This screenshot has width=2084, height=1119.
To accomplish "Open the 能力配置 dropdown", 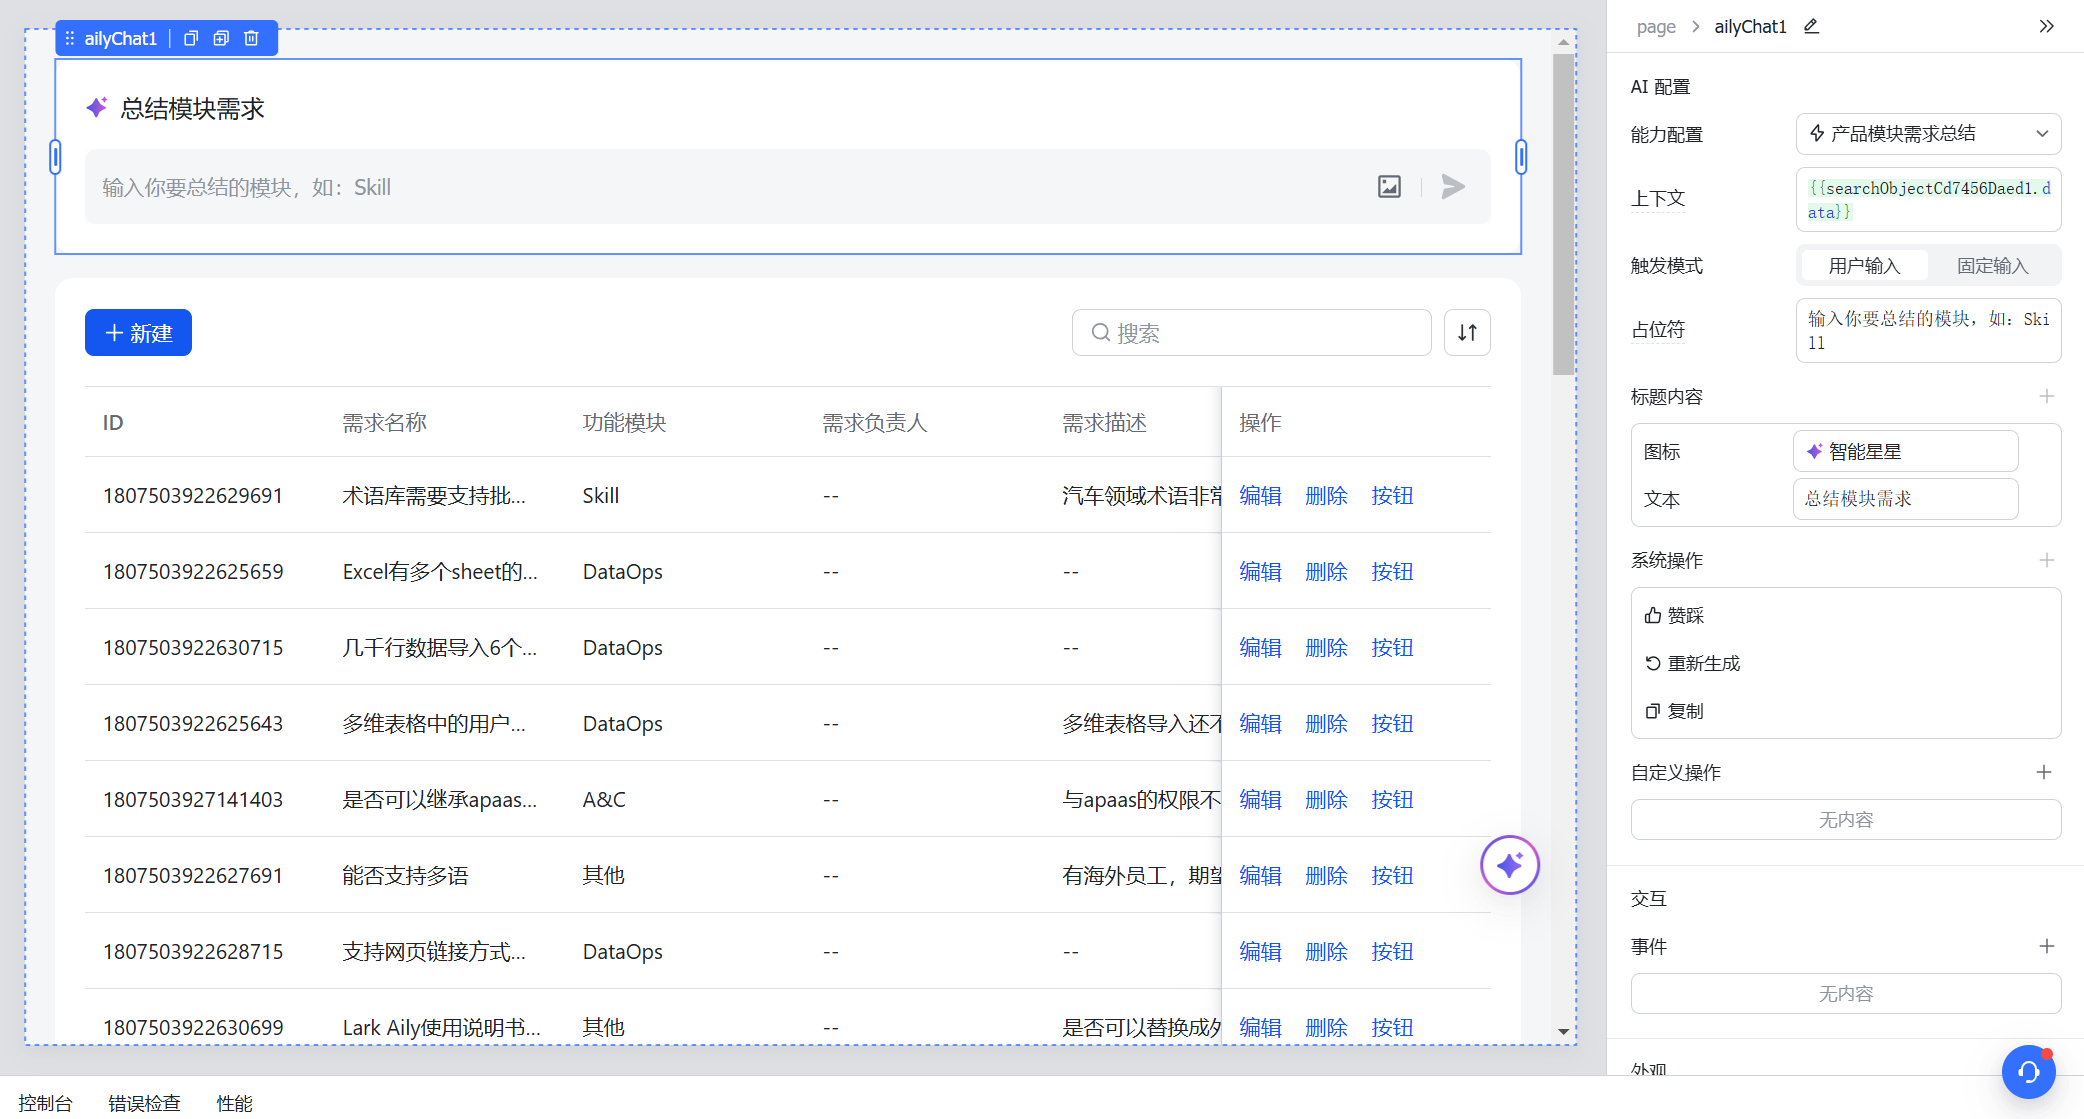I will pyautogui.click(x=1928, y=134).
